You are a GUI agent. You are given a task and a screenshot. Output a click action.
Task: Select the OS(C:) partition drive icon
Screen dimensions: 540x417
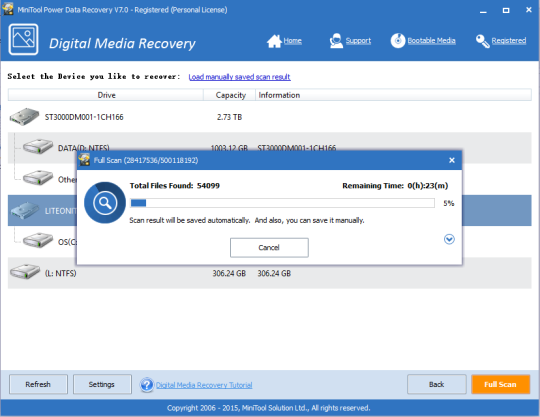pos(38,240)
